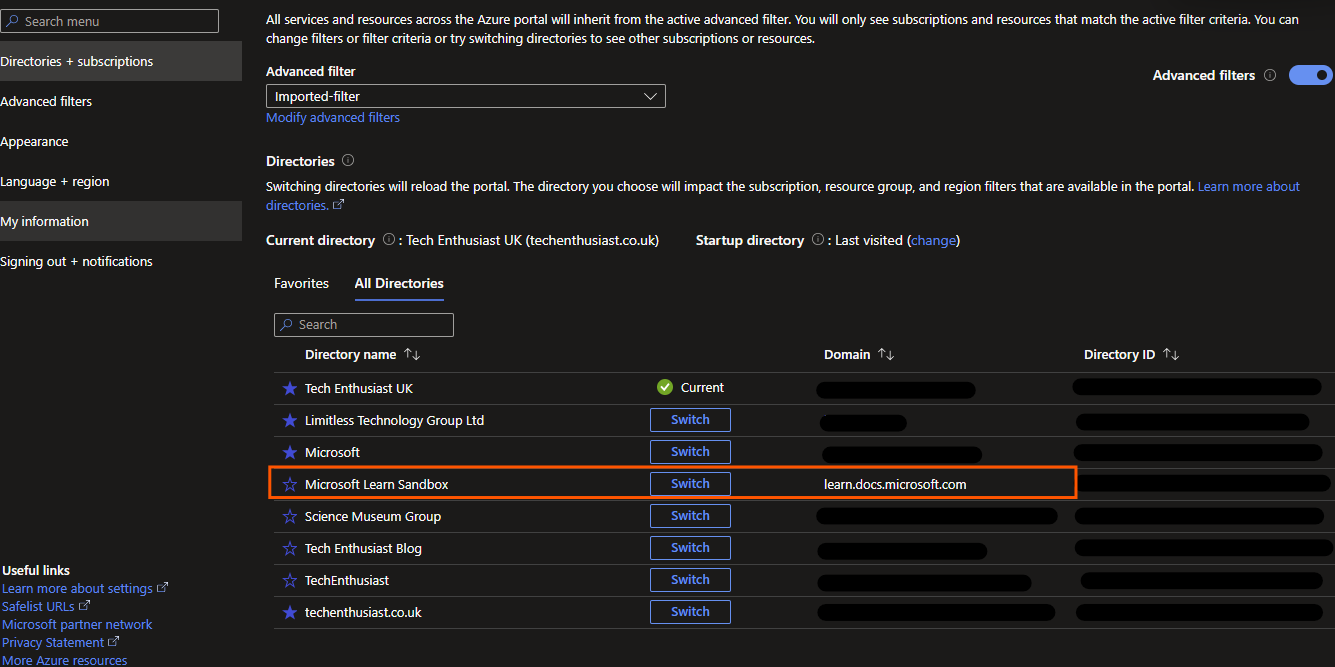Click the info icon next to Current directory
1335x667 pixels.
click(x=389, y=240)
